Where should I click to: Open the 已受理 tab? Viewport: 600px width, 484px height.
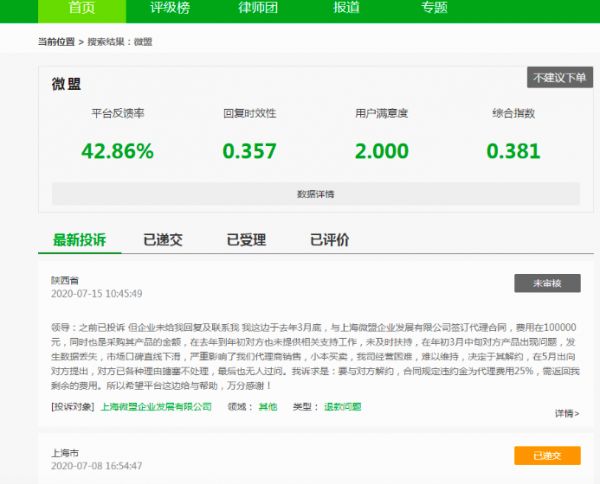click(x=246, y=240)
